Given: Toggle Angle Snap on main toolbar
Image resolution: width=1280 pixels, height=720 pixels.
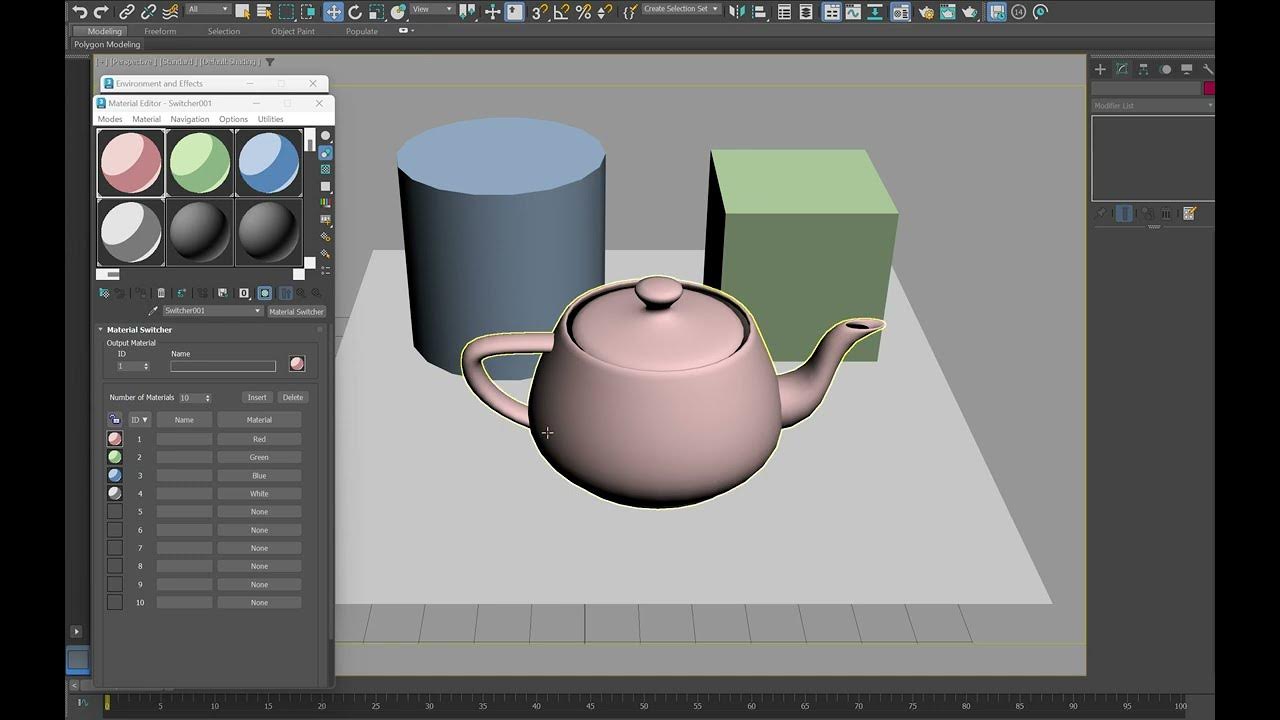Looking at the screenshot, I should [562, 12].
